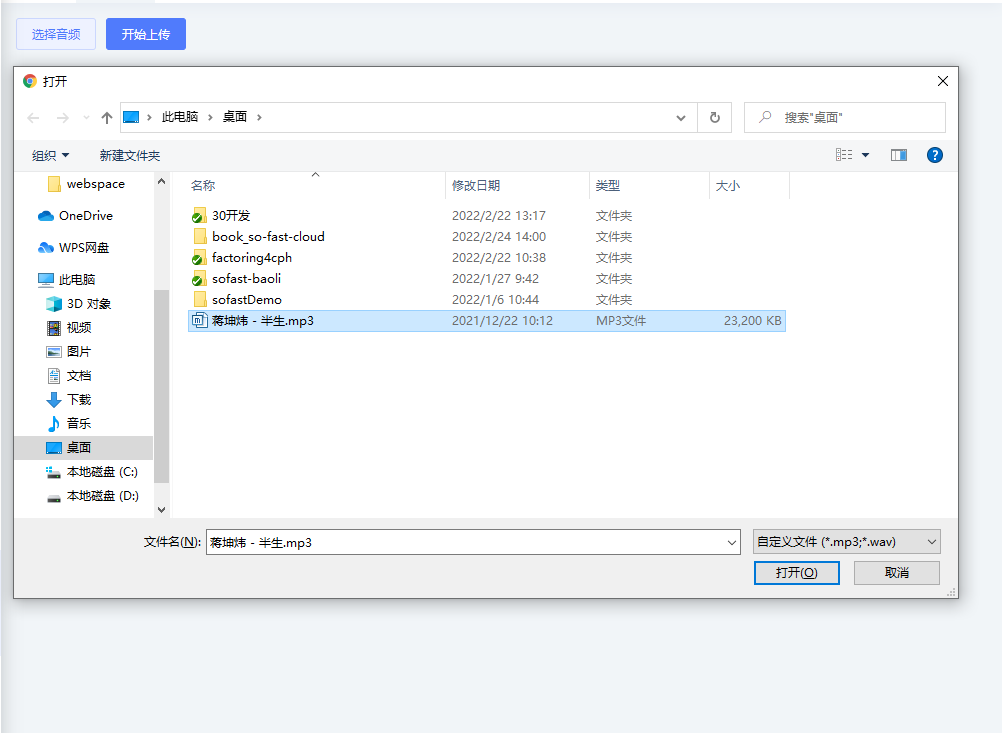Click the refresh button beside address bar
The width and height of the screenshot is (1002, 733).
(x=714, y=117)
